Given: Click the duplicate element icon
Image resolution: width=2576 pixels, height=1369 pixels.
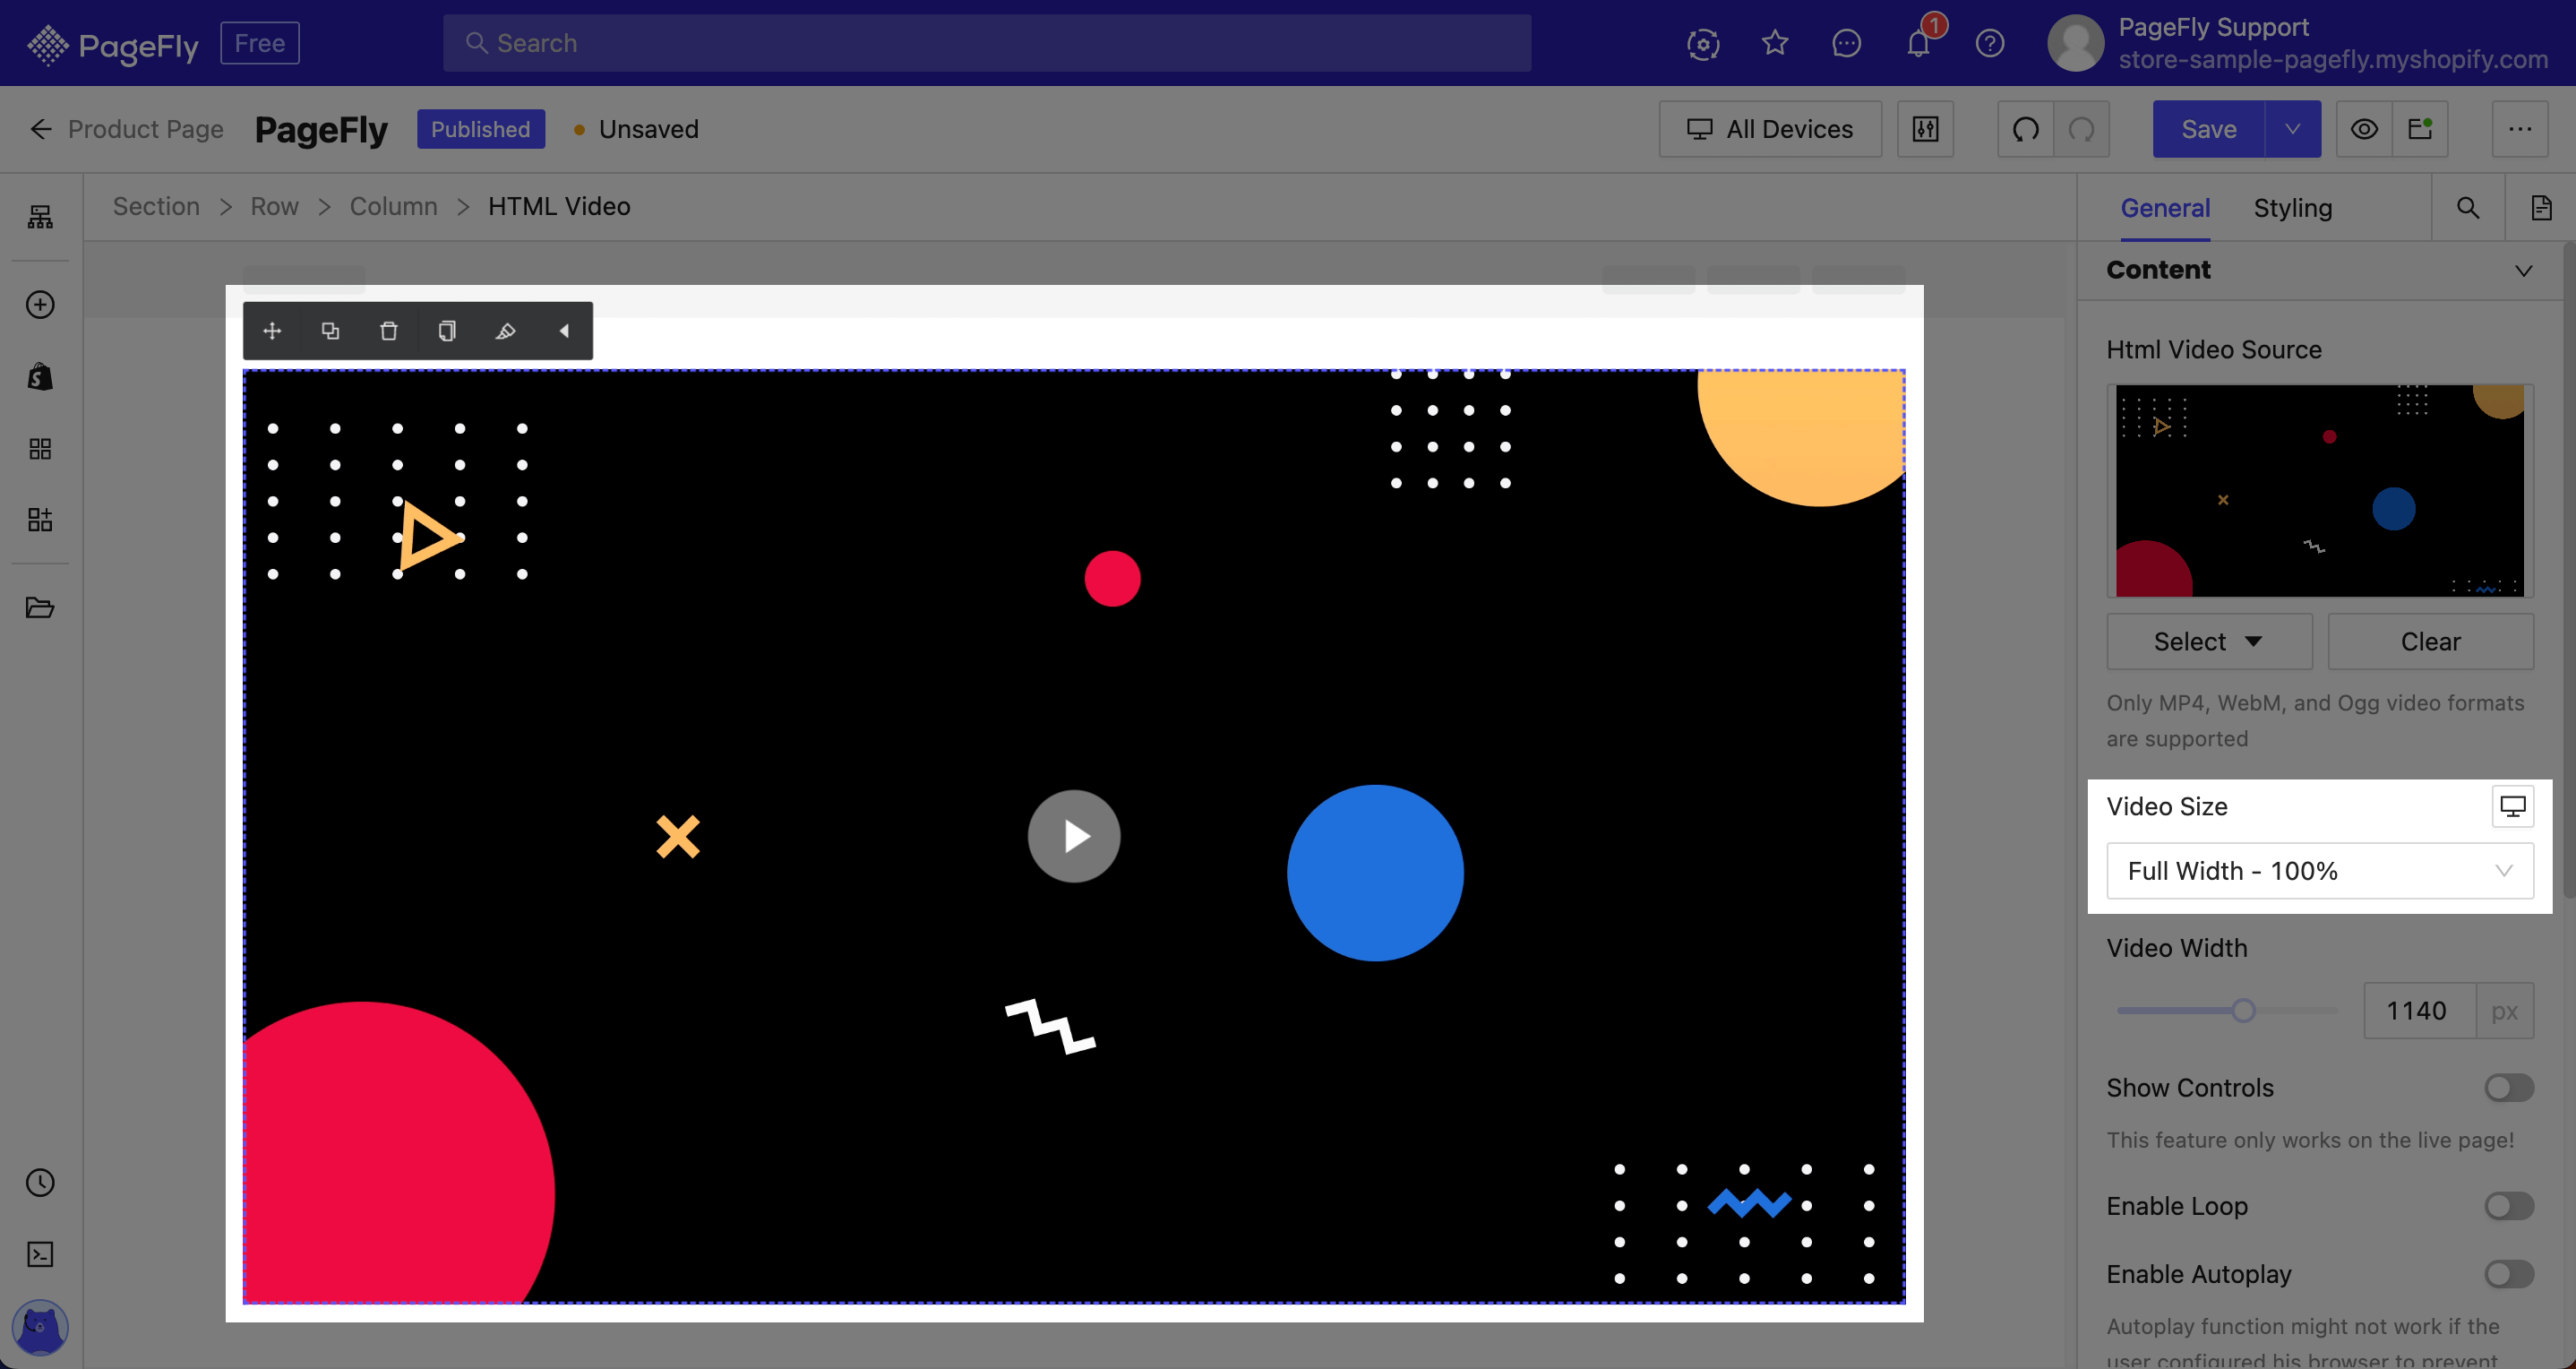Looking at the screenshot, I should 329,331.
